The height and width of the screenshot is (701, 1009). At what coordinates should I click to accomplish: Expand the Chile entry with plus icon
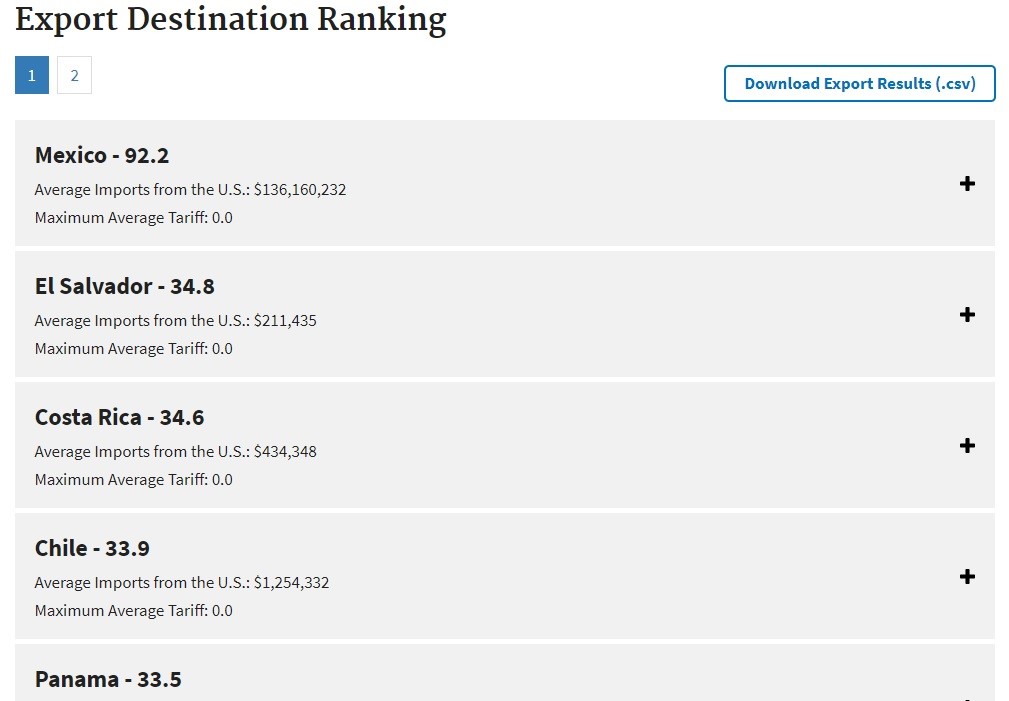[967, 576]
